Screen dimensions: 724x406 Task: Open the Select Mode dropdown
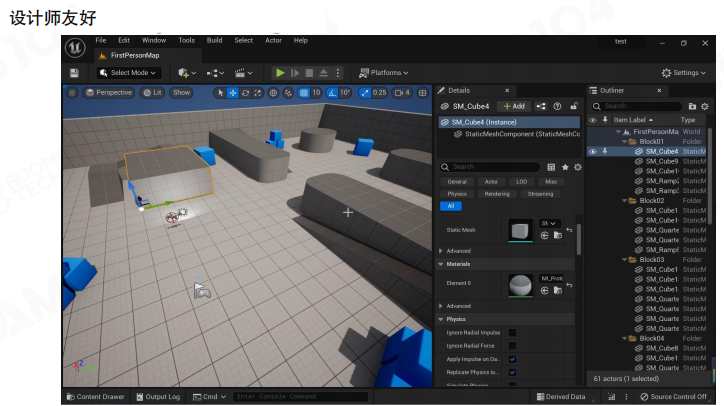(130, 73)
